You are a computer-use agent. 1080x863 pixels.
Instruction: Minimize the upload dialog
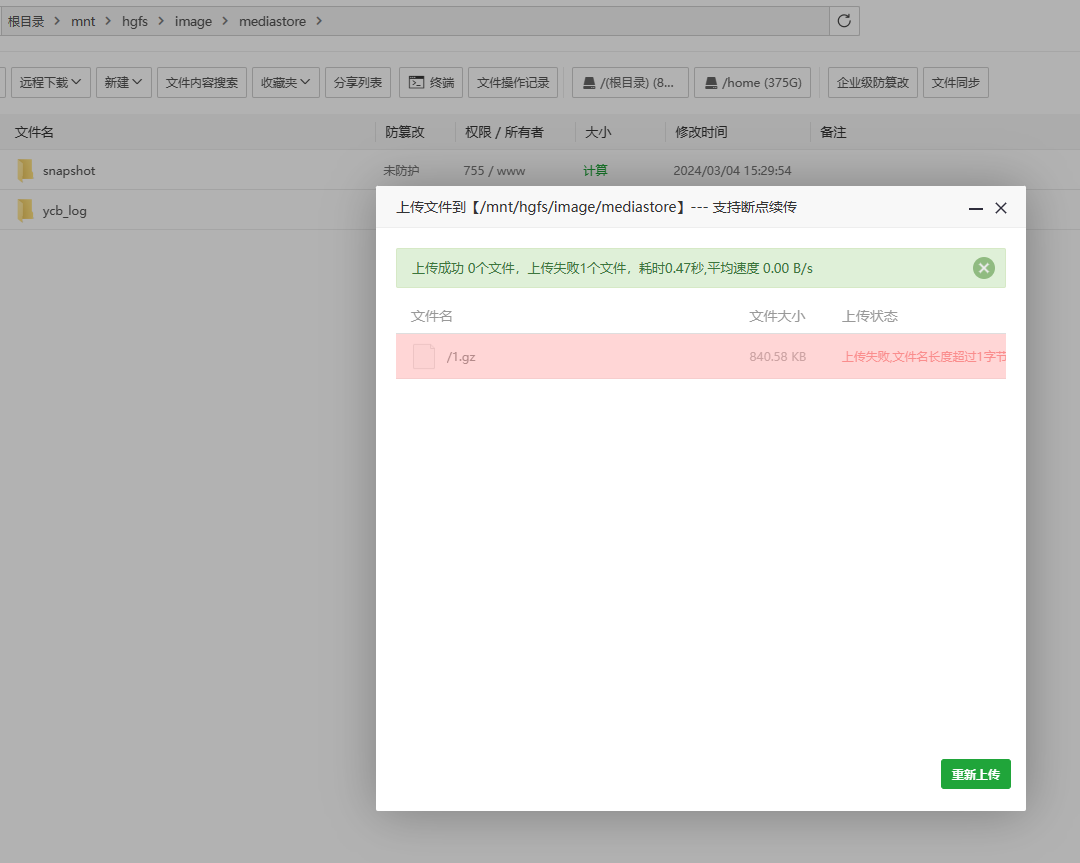pos(975,208)
